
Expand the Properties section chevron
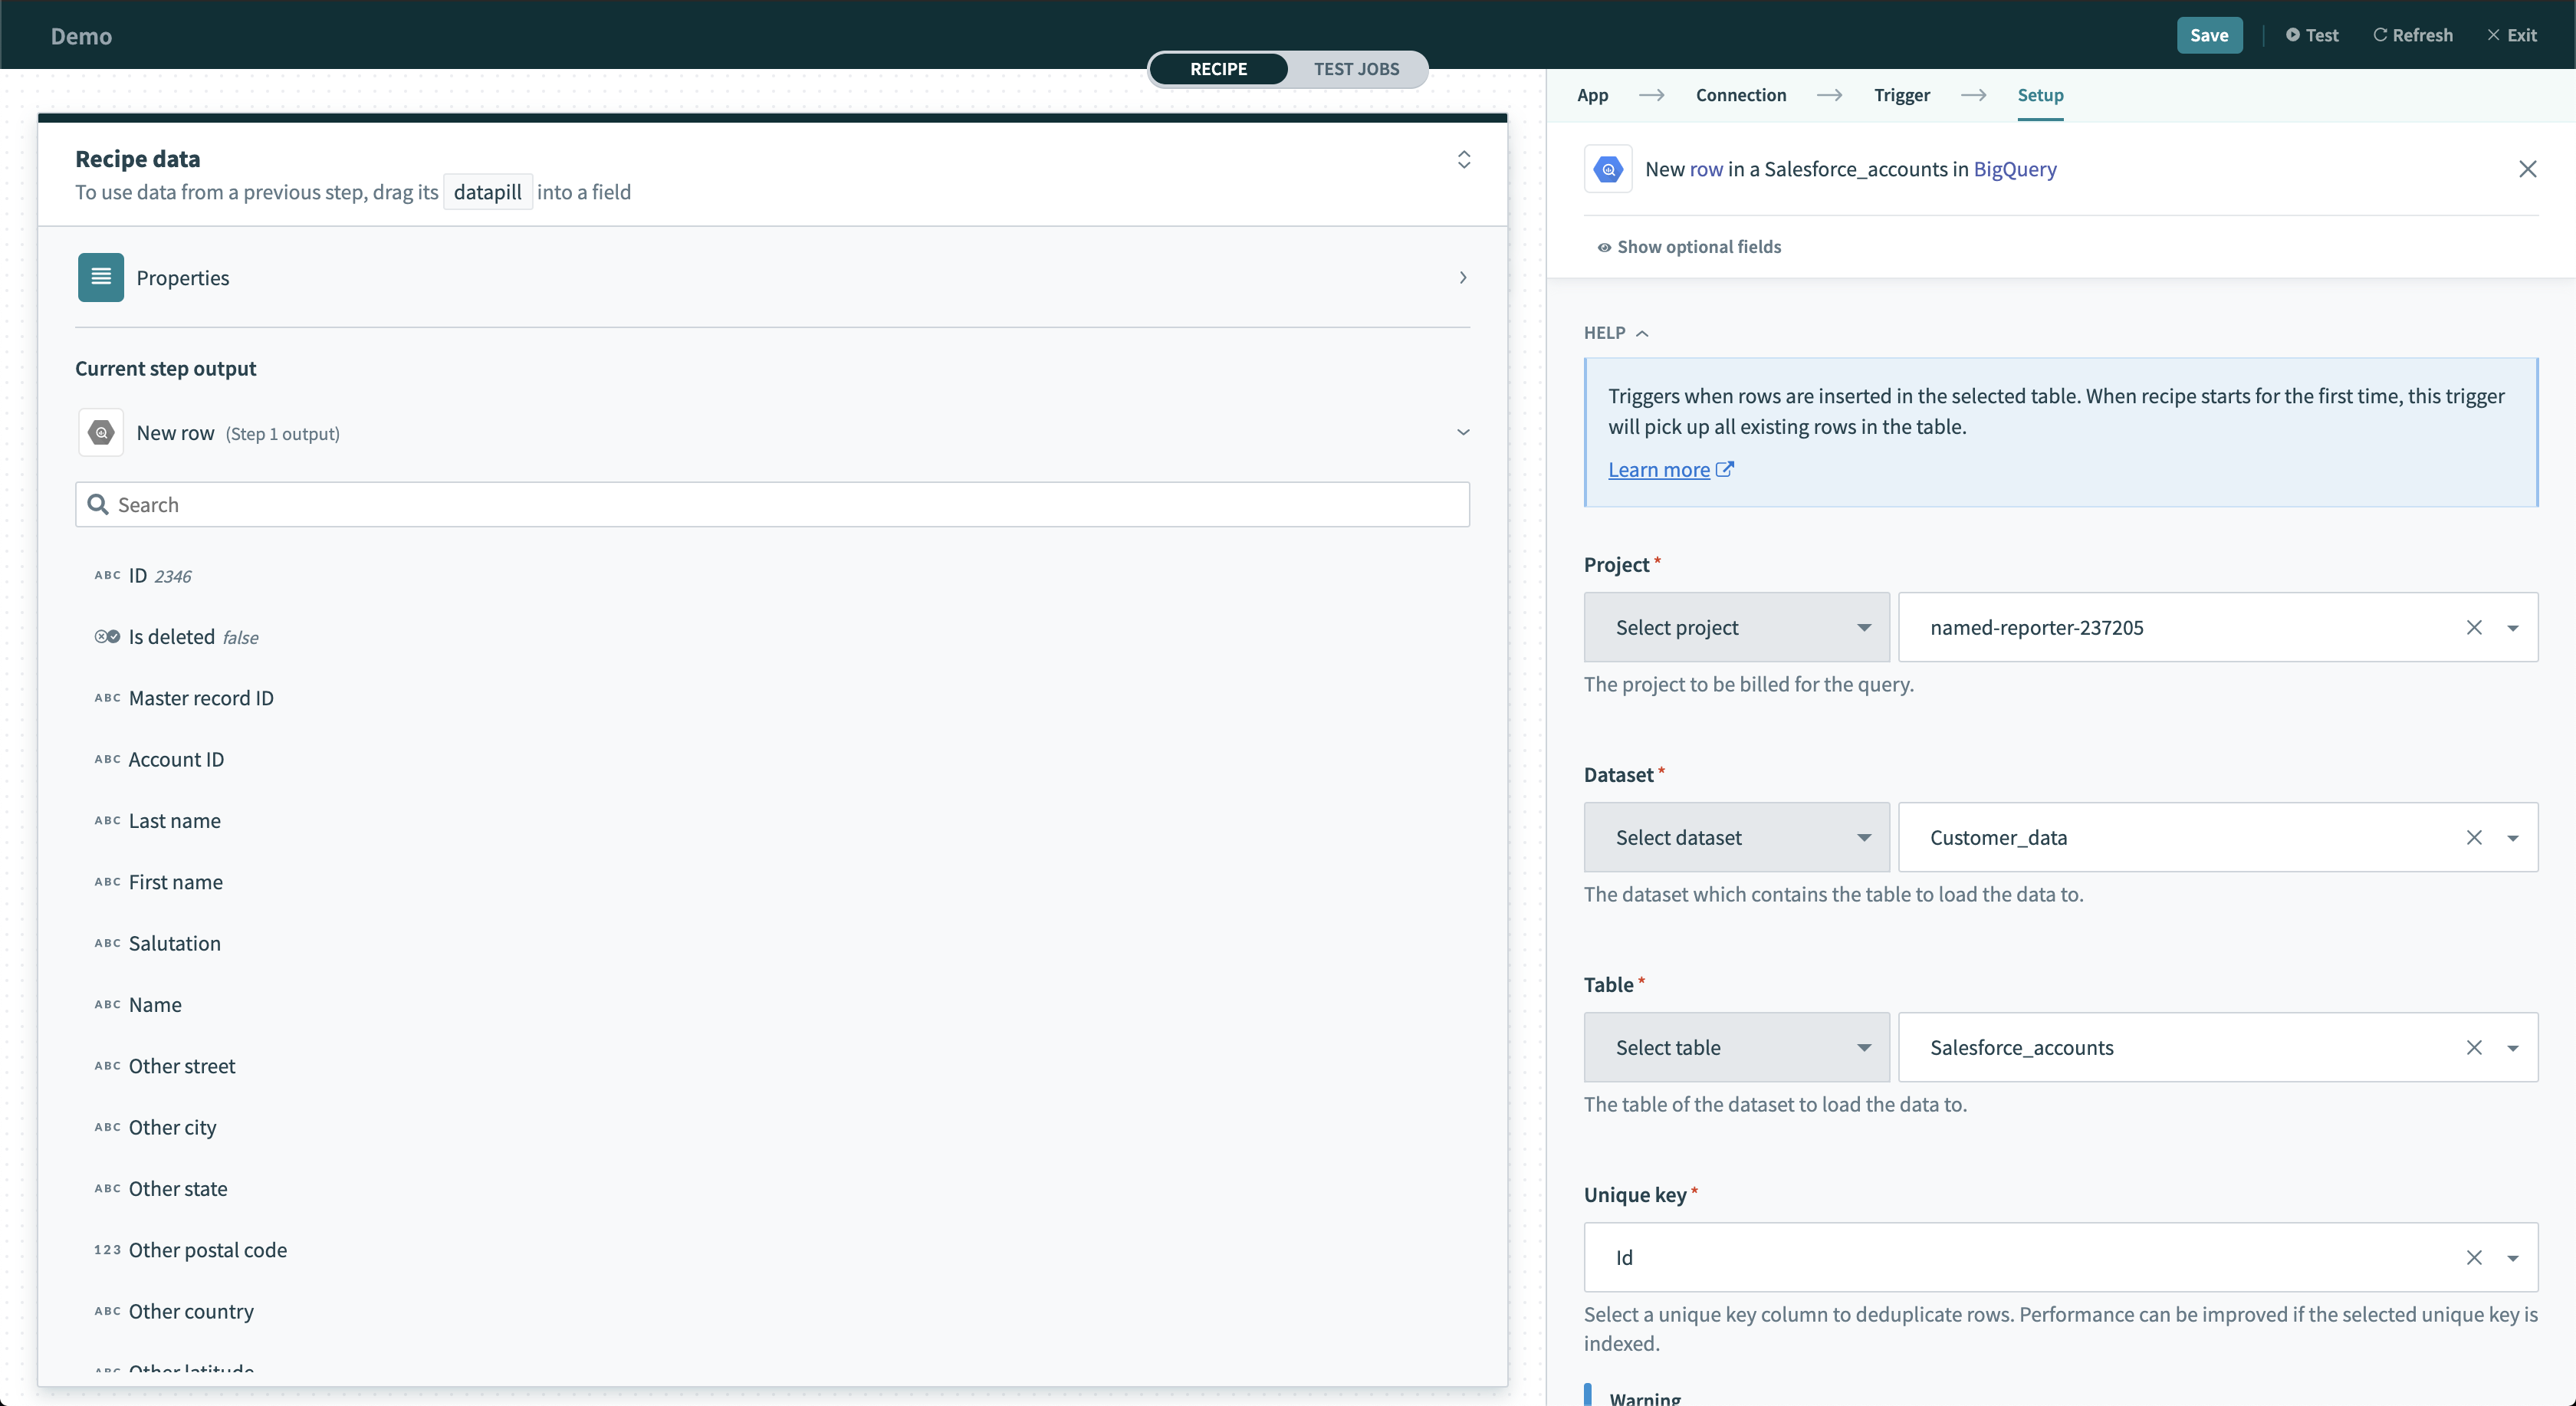(1462, 277)
